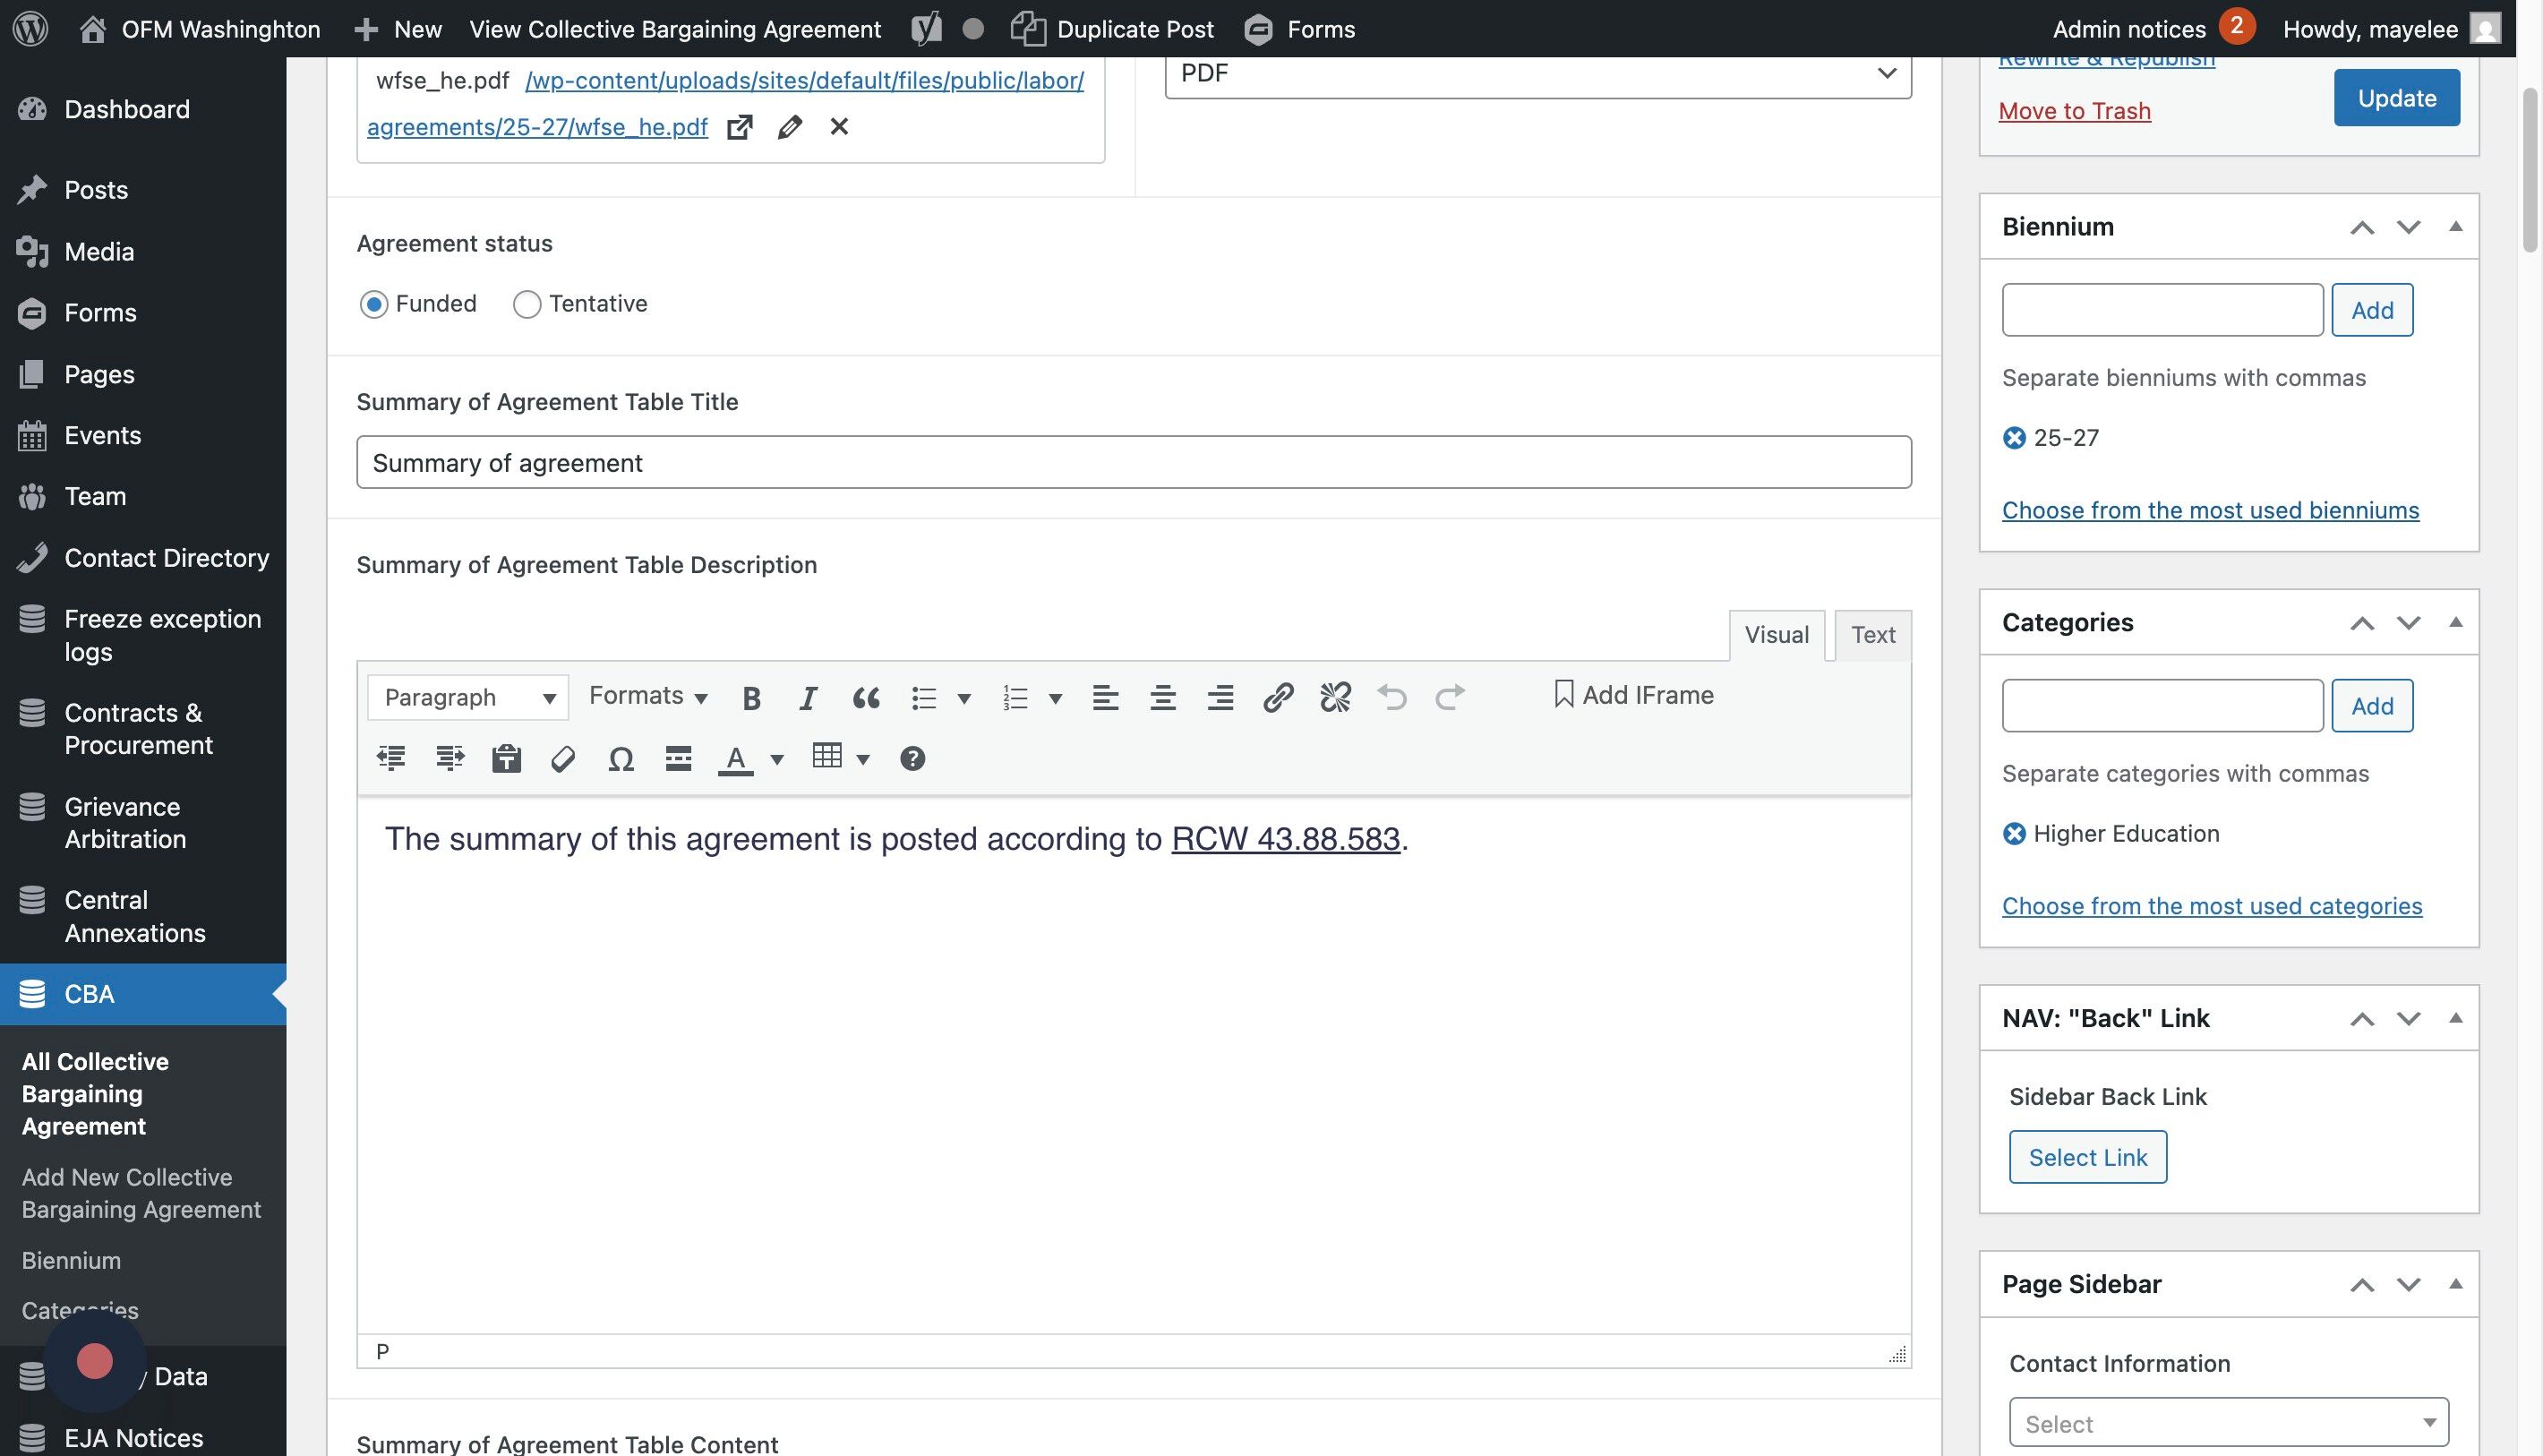
Task: Remove the 25-27 biennium tag
Action: (2014, 438)
